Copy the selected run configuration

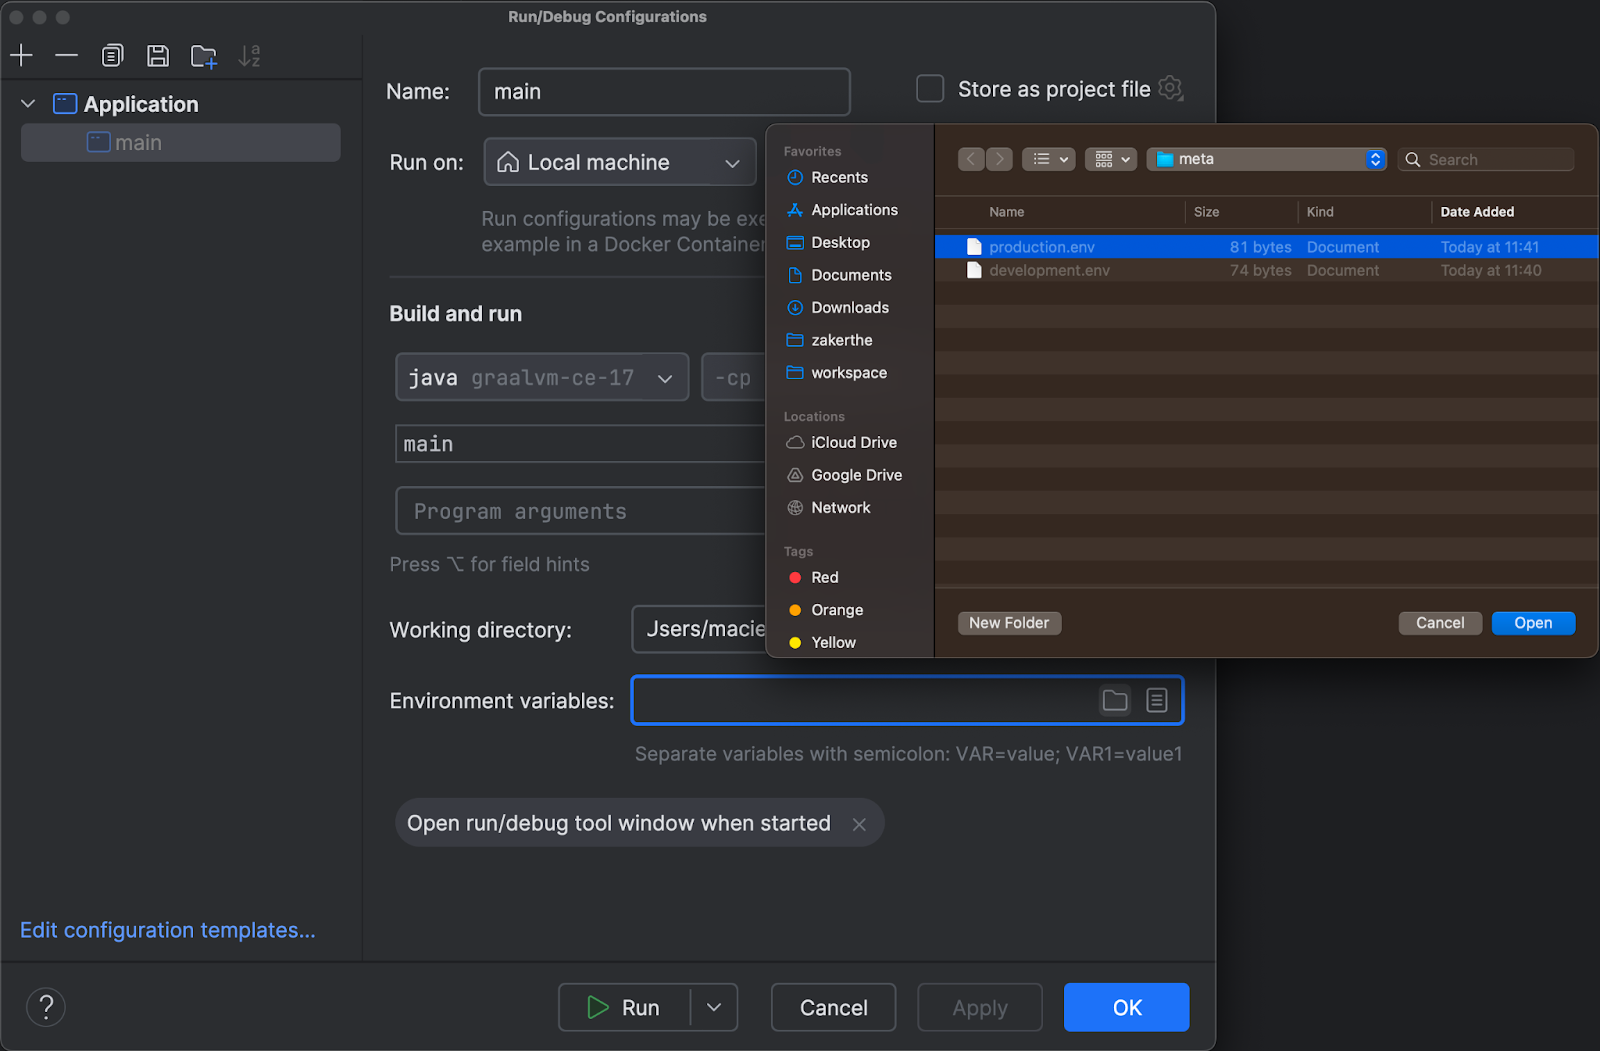(113, 56)
